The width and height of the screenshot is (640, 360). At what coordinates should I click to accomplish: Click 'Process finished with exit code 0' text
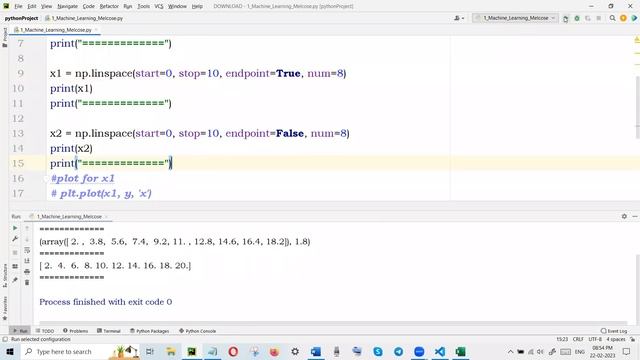(106, 302)
